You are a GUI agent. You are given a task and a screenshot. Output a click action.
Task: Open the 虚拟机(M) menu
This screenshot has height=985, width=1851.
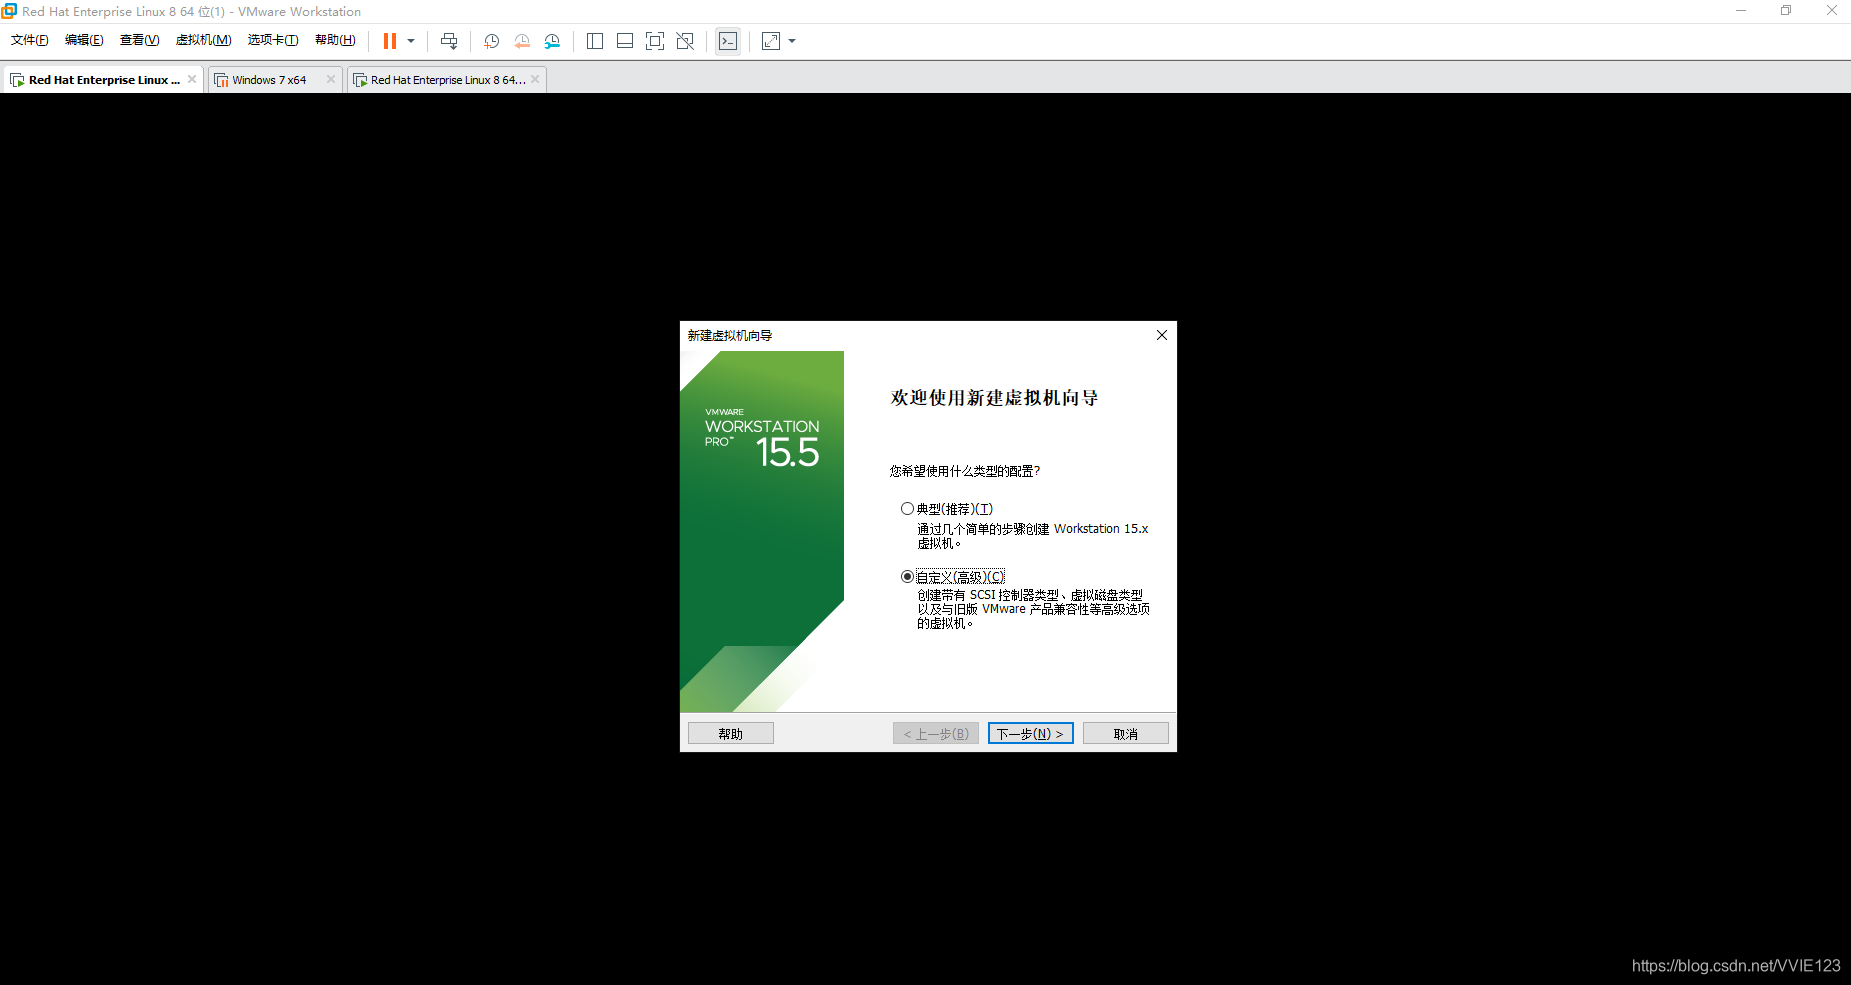tap(204, 40)
